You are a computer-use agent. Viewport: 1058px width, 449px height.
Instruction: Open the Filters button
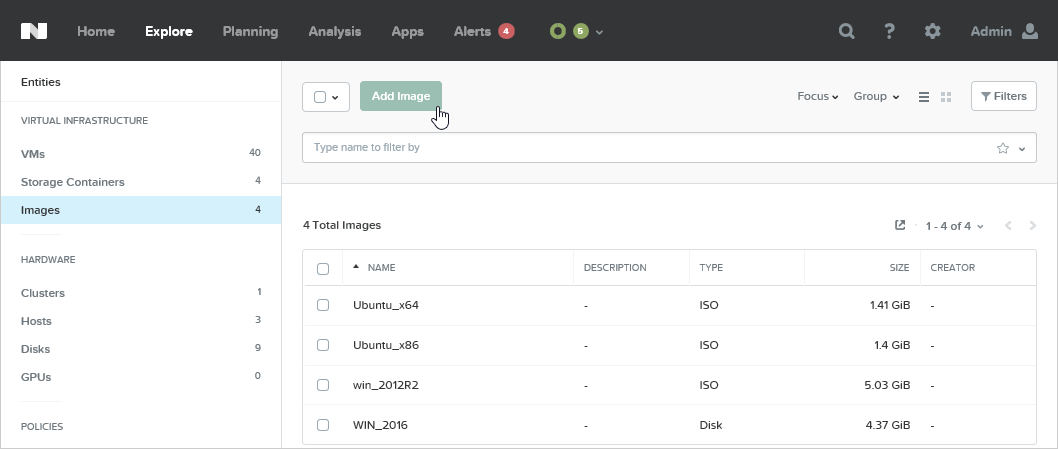click(1003, 97)
